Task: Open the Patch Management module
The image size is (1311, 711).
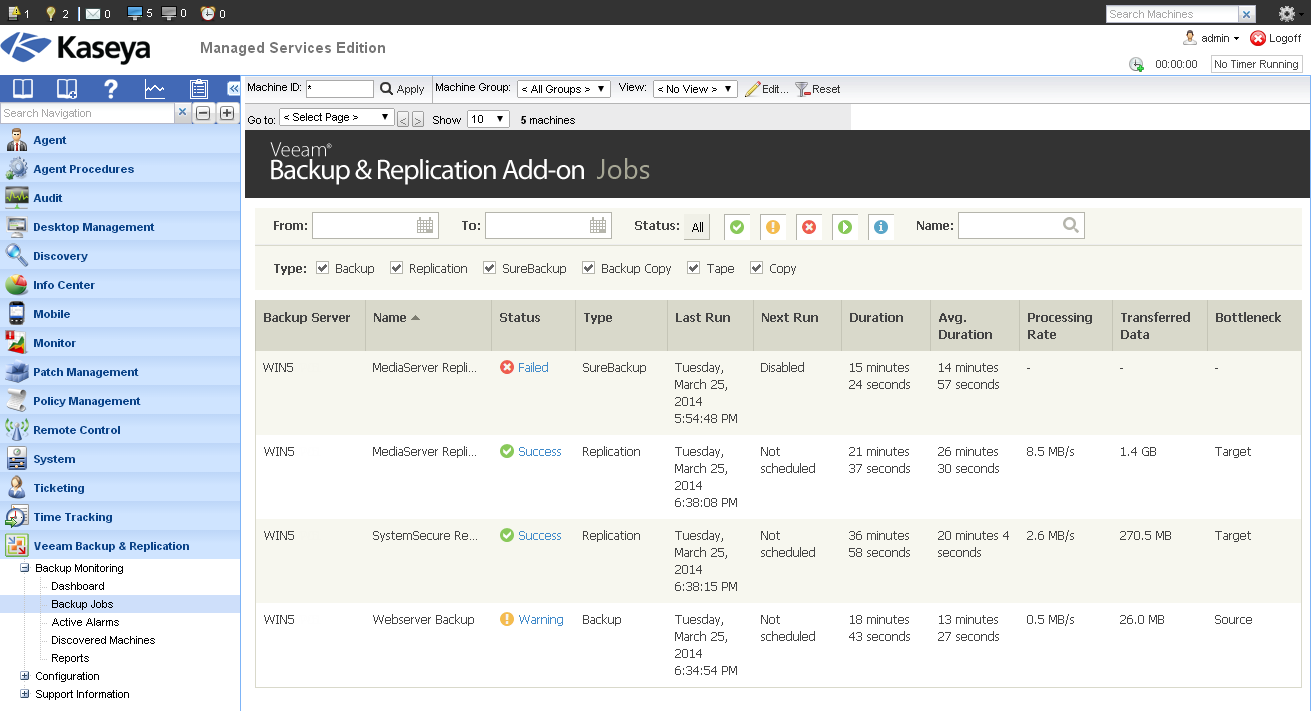Action: (86, 372)
